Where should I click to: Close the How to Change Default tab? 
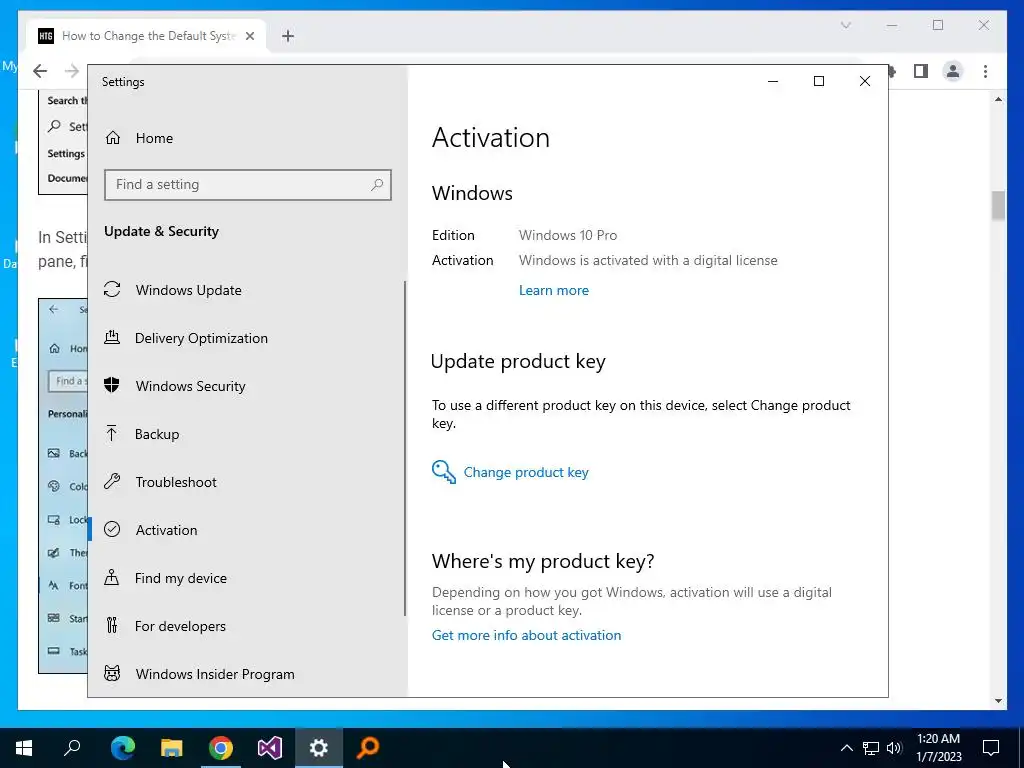pos(249,36)
